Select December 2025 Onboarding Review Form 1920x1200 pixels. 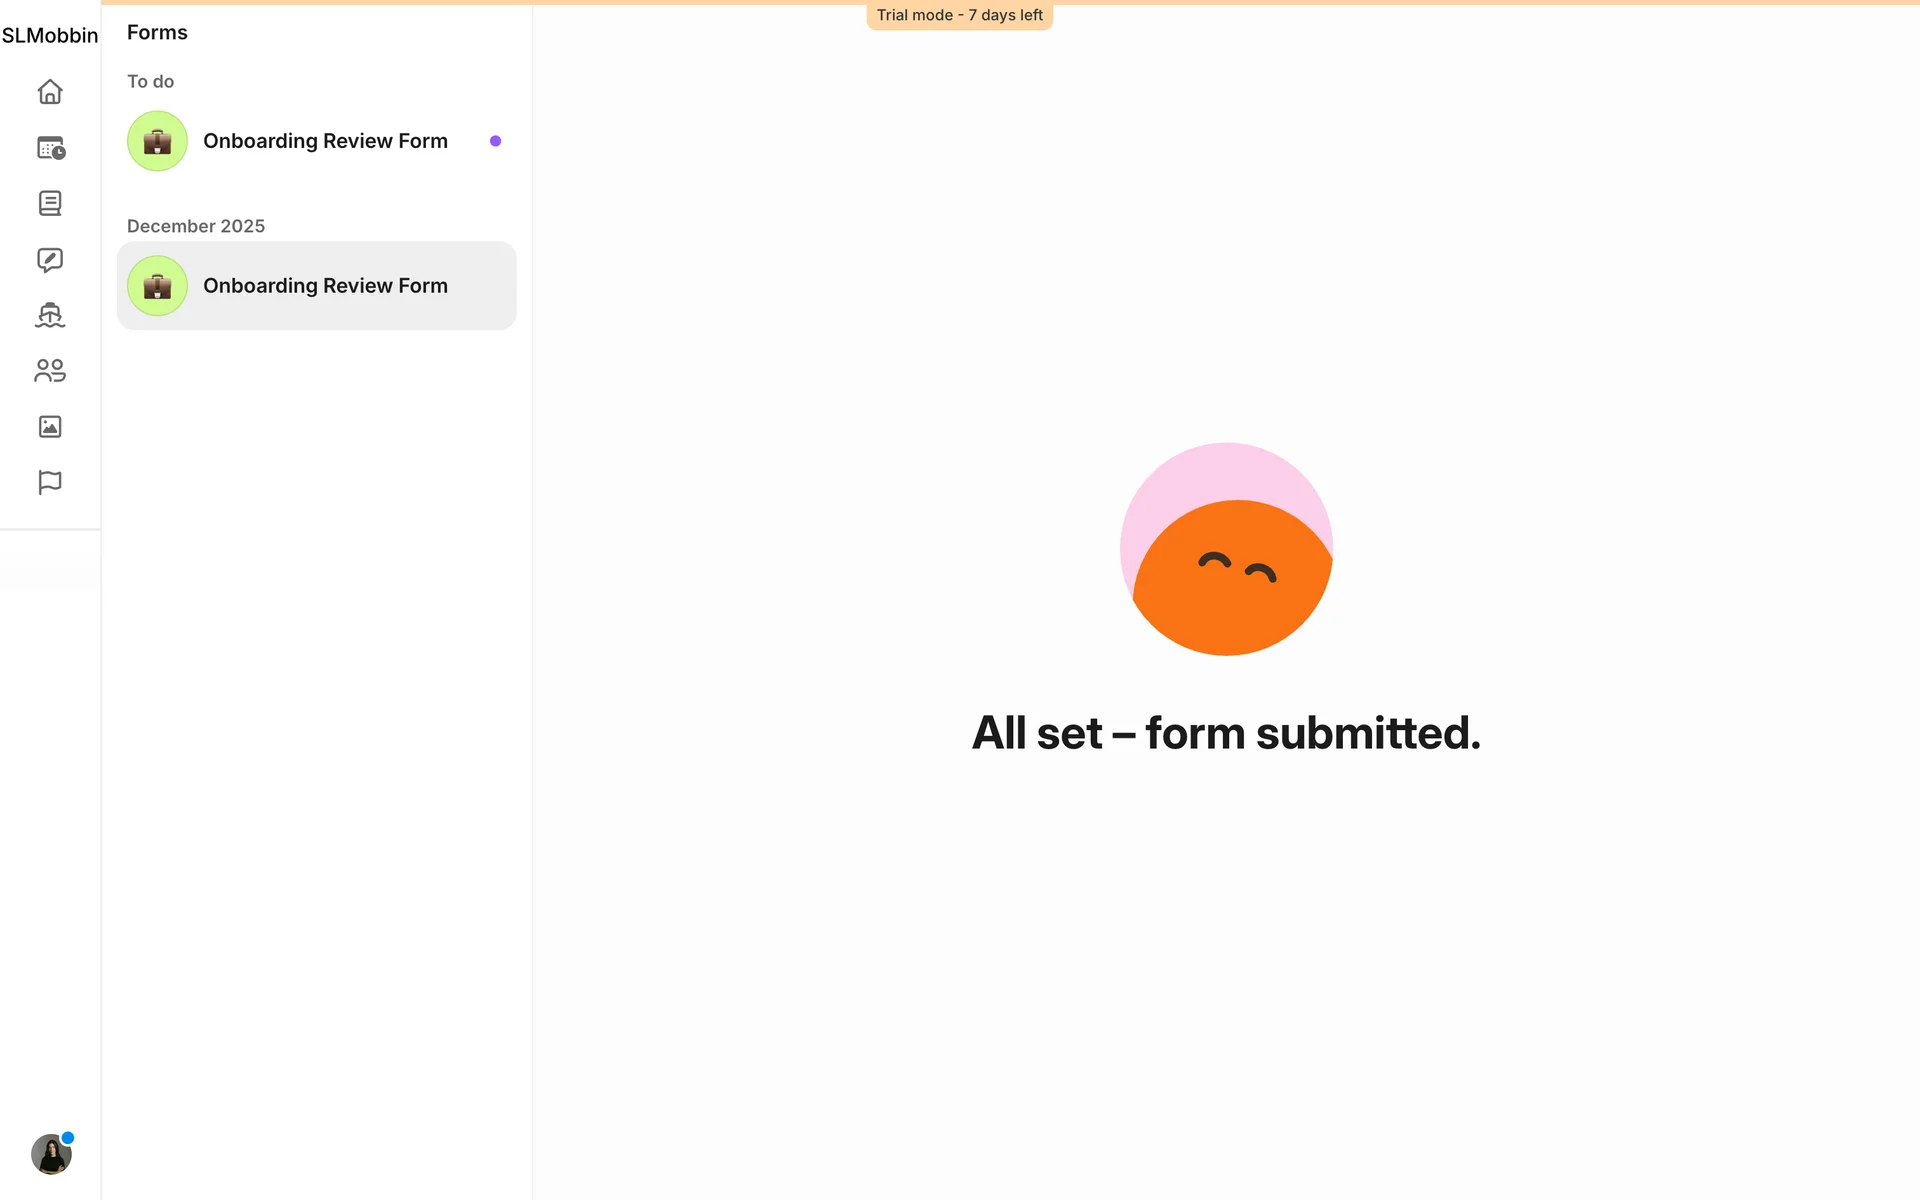[x=325, y=286]
